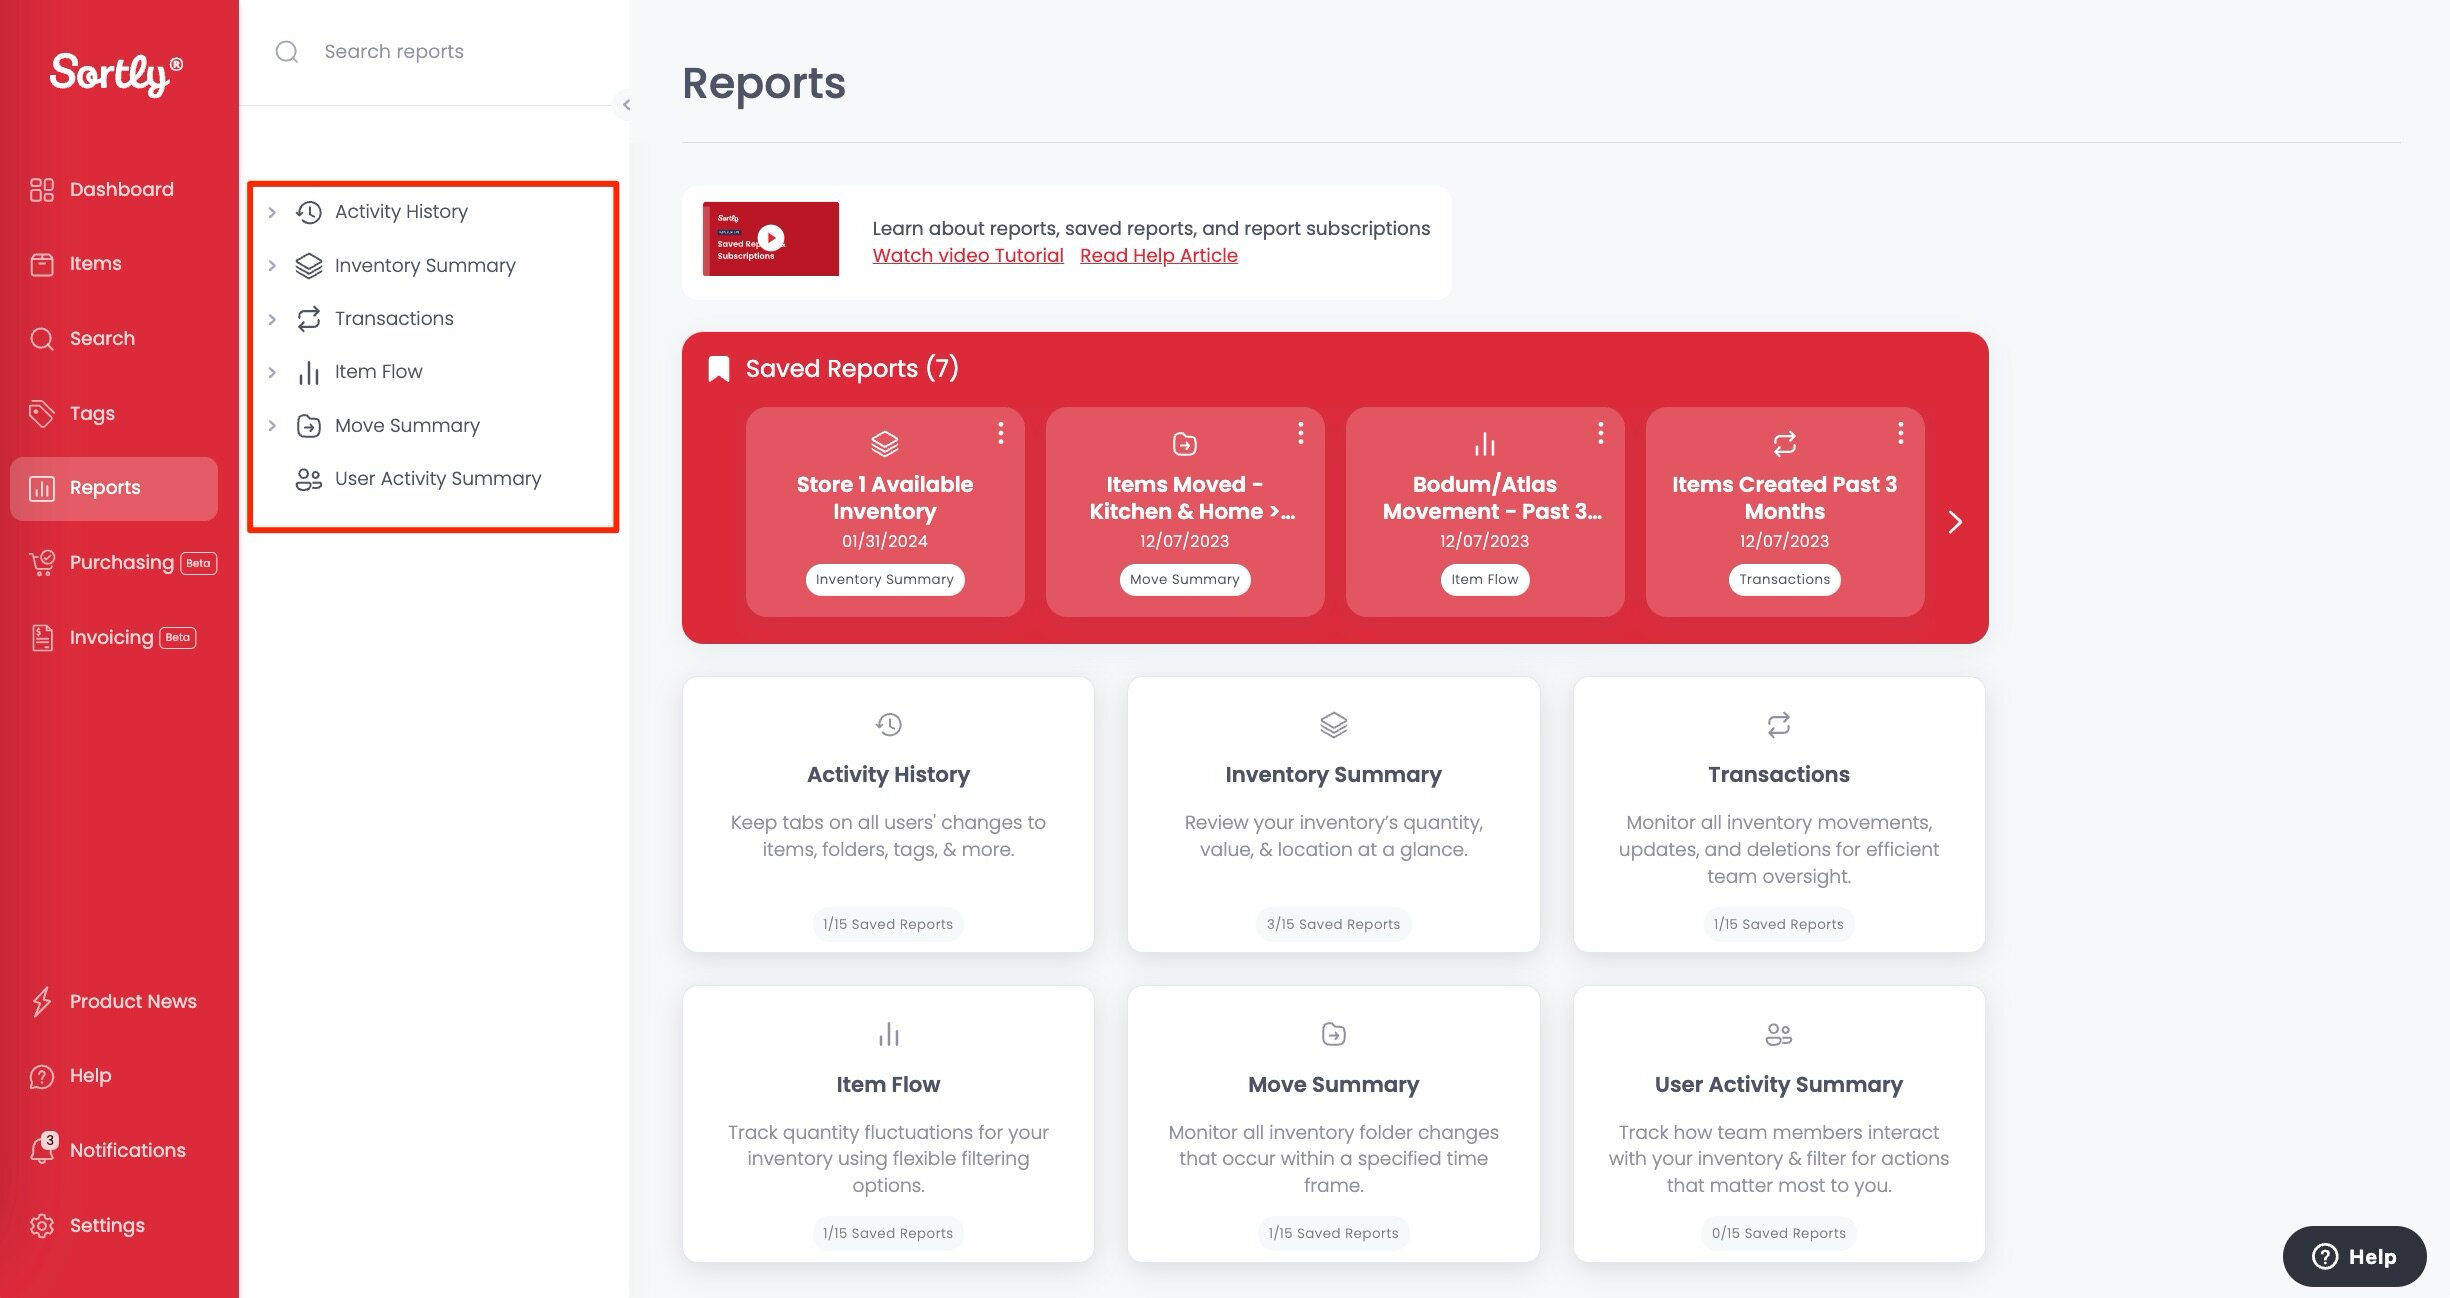The height and width of the screenshot is (1298, 2450).
Task: Select User Activity Summary in report list
Action: [437, 479]
